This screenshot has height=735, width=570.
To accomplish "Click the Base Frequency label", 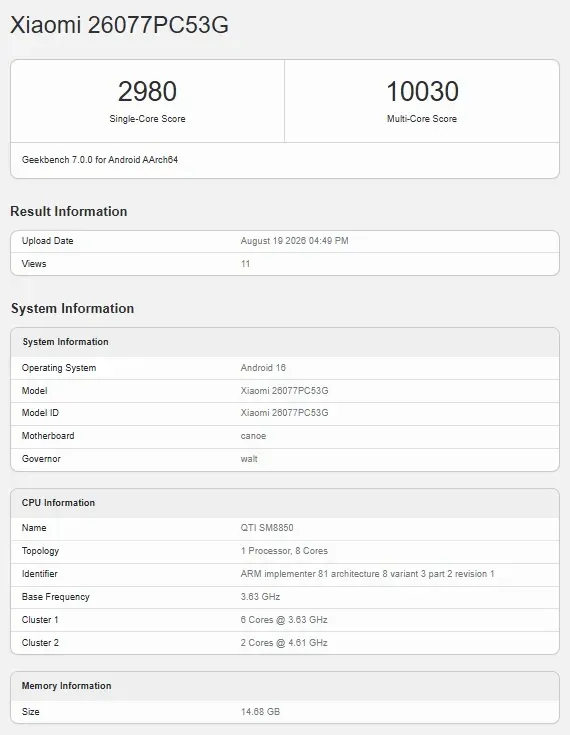I will tap(55, 597).
